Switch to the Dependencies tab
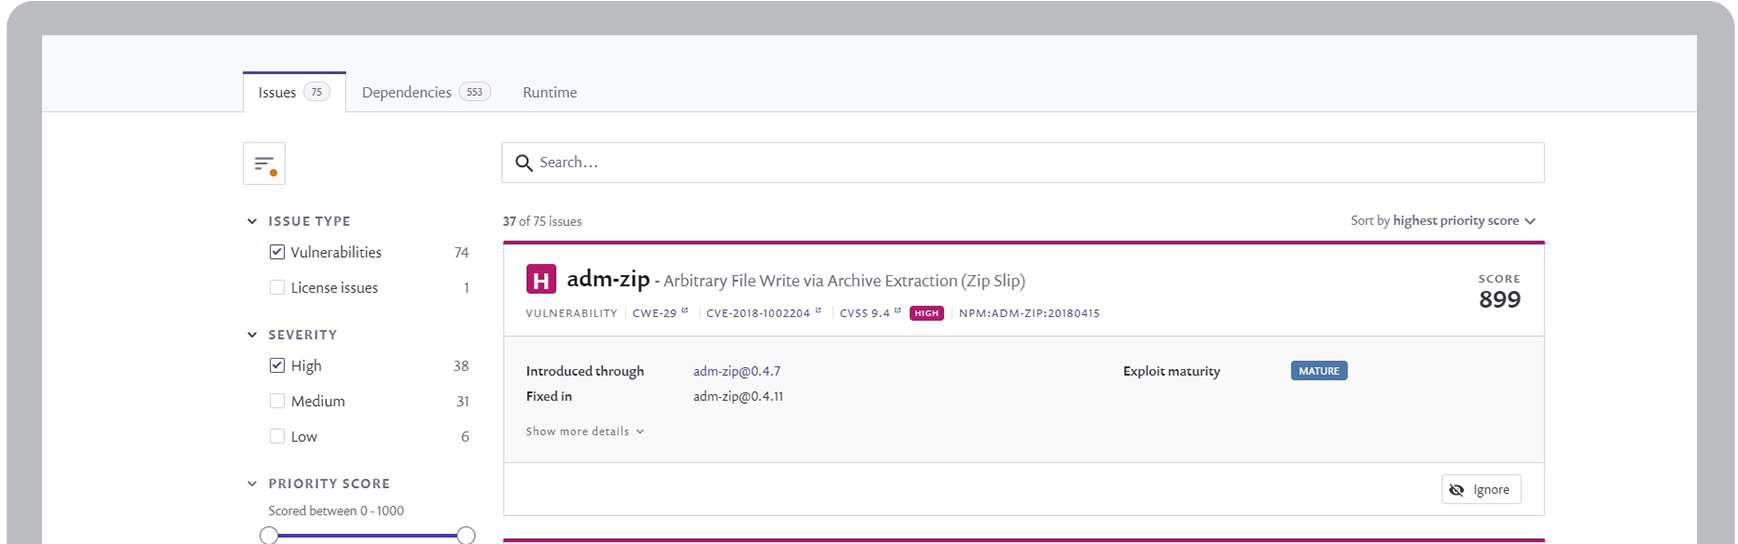 (x=426, y=92)
